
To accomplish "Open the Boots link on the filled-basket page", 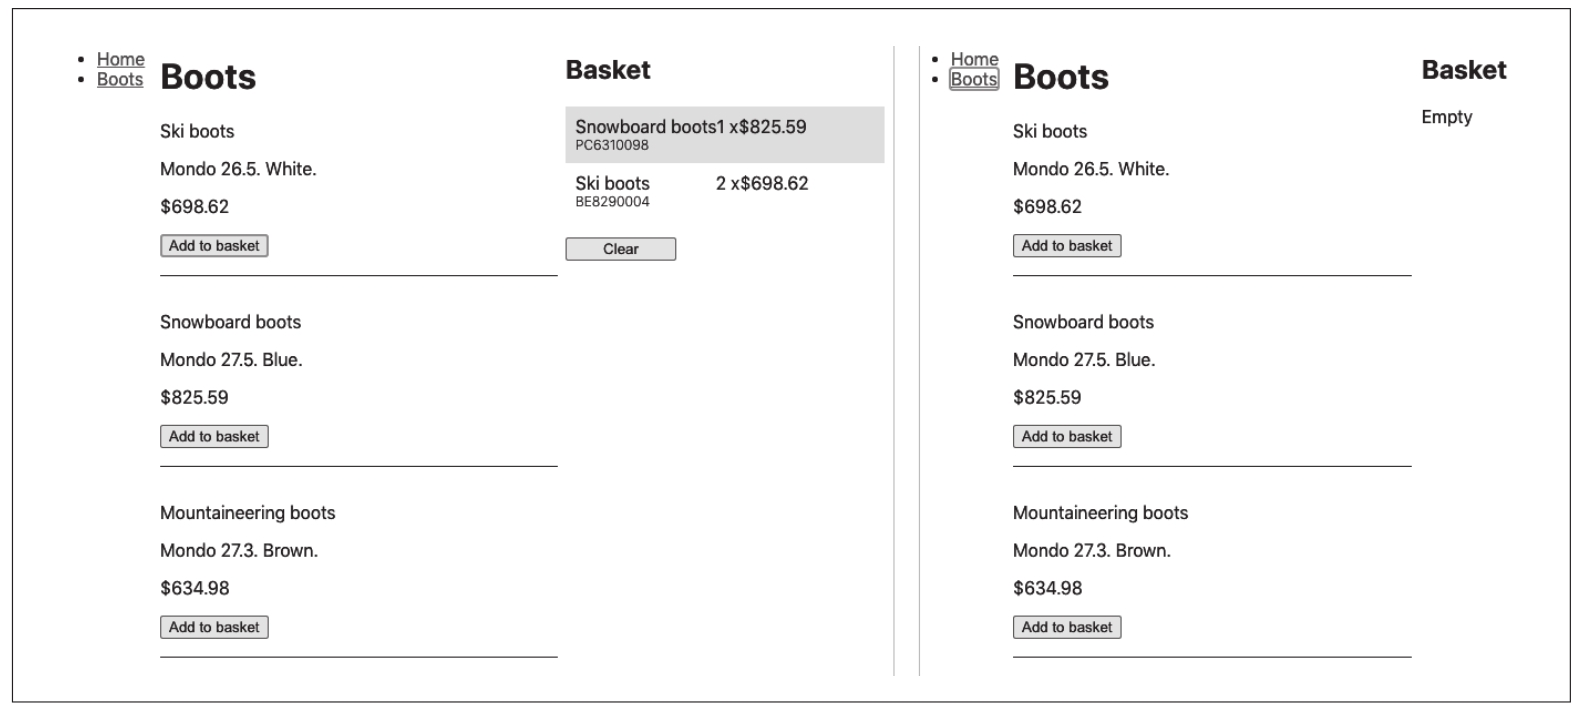I will 120,80.
